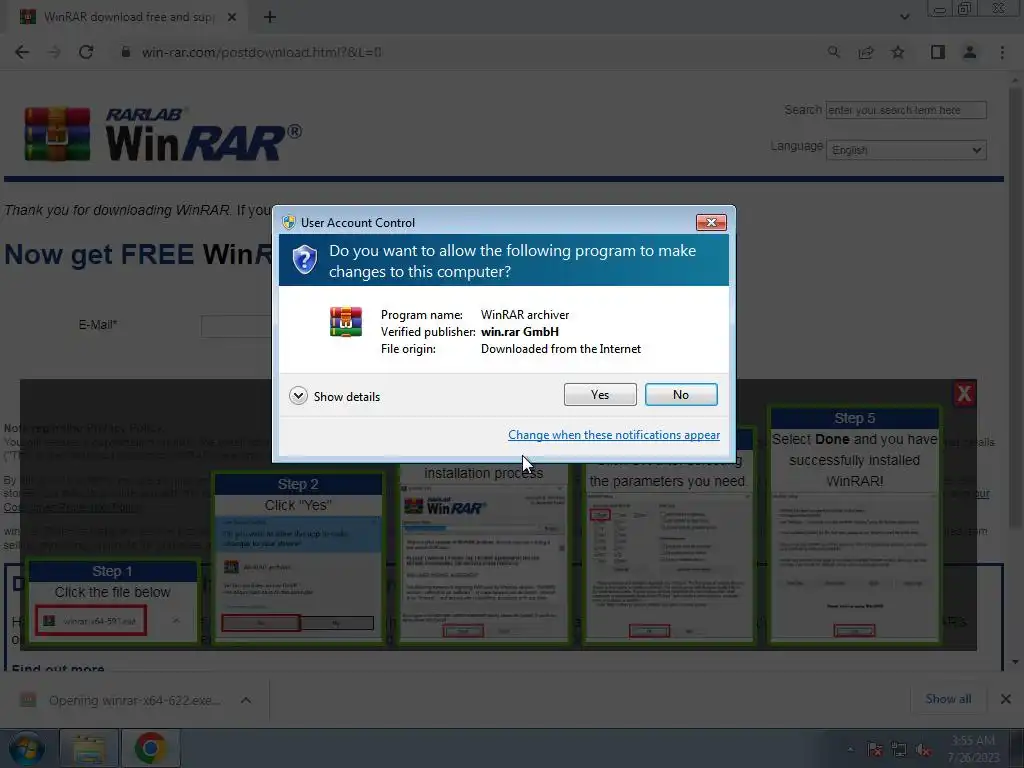The image size is (1024, 768).
Task: Click page scrollbar down arrow
Action: point(1015,662)
